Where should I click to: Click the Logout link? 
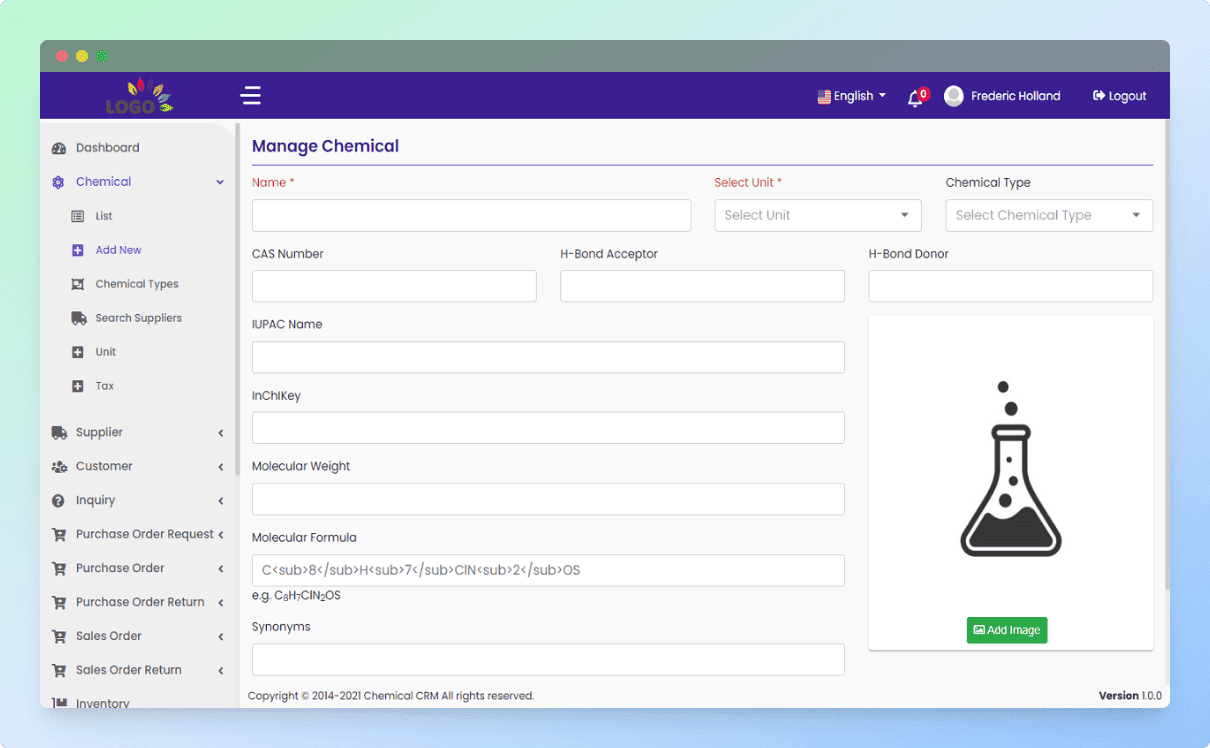point(1120,96)
